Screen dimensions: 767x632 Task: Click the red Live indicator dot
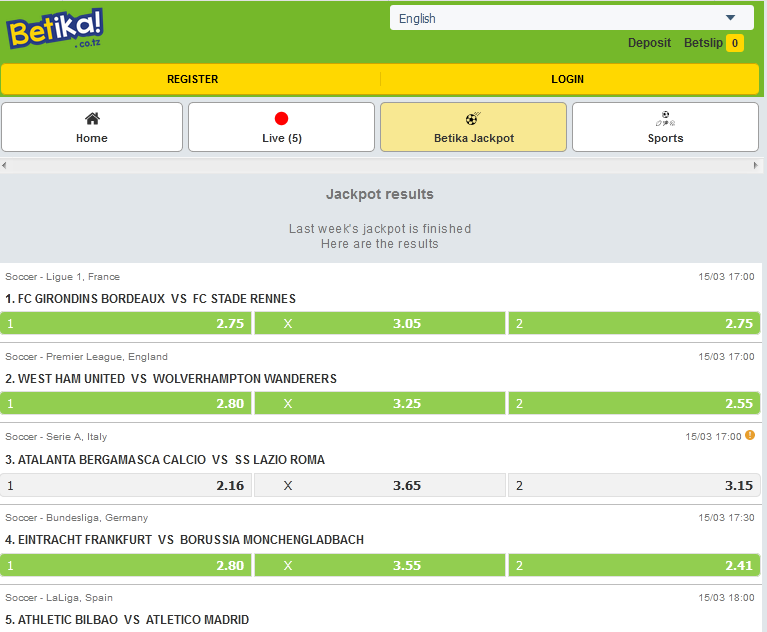(281, 118)
